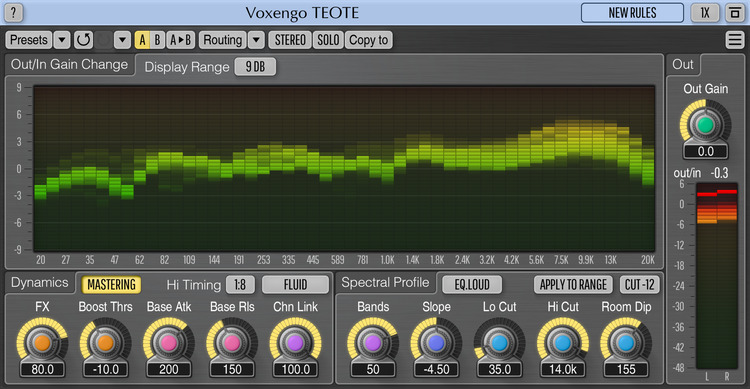This screenshot has width=750, height=389.
Task: Click the green Out Gain knob
Action: click(x=706, y=125)
